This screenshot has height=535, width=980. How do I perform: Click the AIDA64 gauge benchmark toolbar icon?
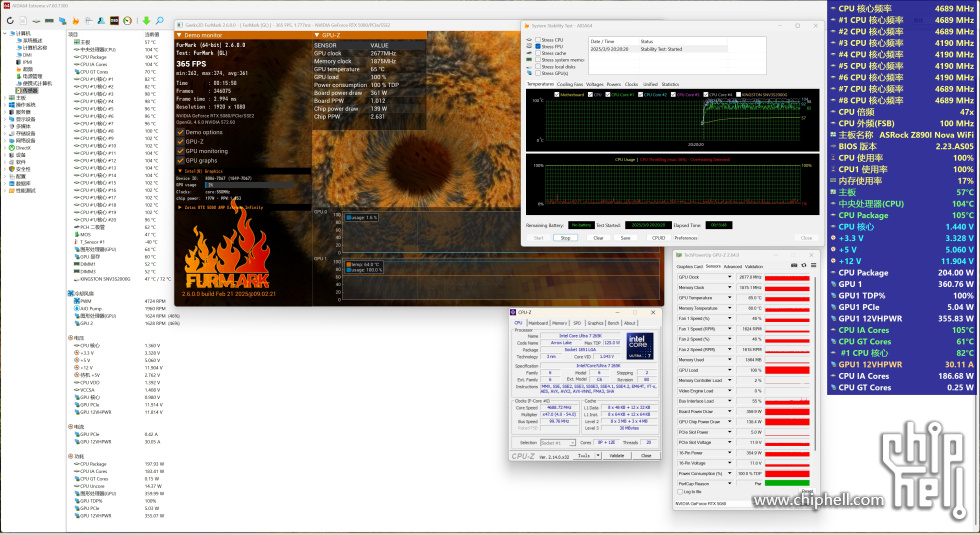pyautogui.click(x=128, y=21)
